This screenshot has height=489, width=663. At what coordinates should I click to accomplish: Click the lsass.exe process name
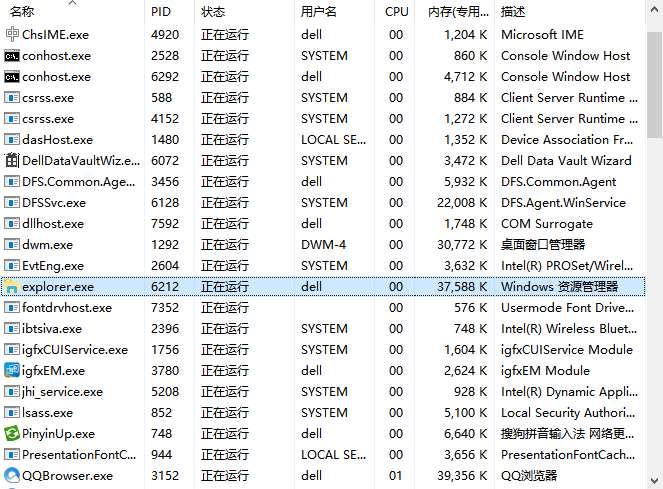point(47,413)
